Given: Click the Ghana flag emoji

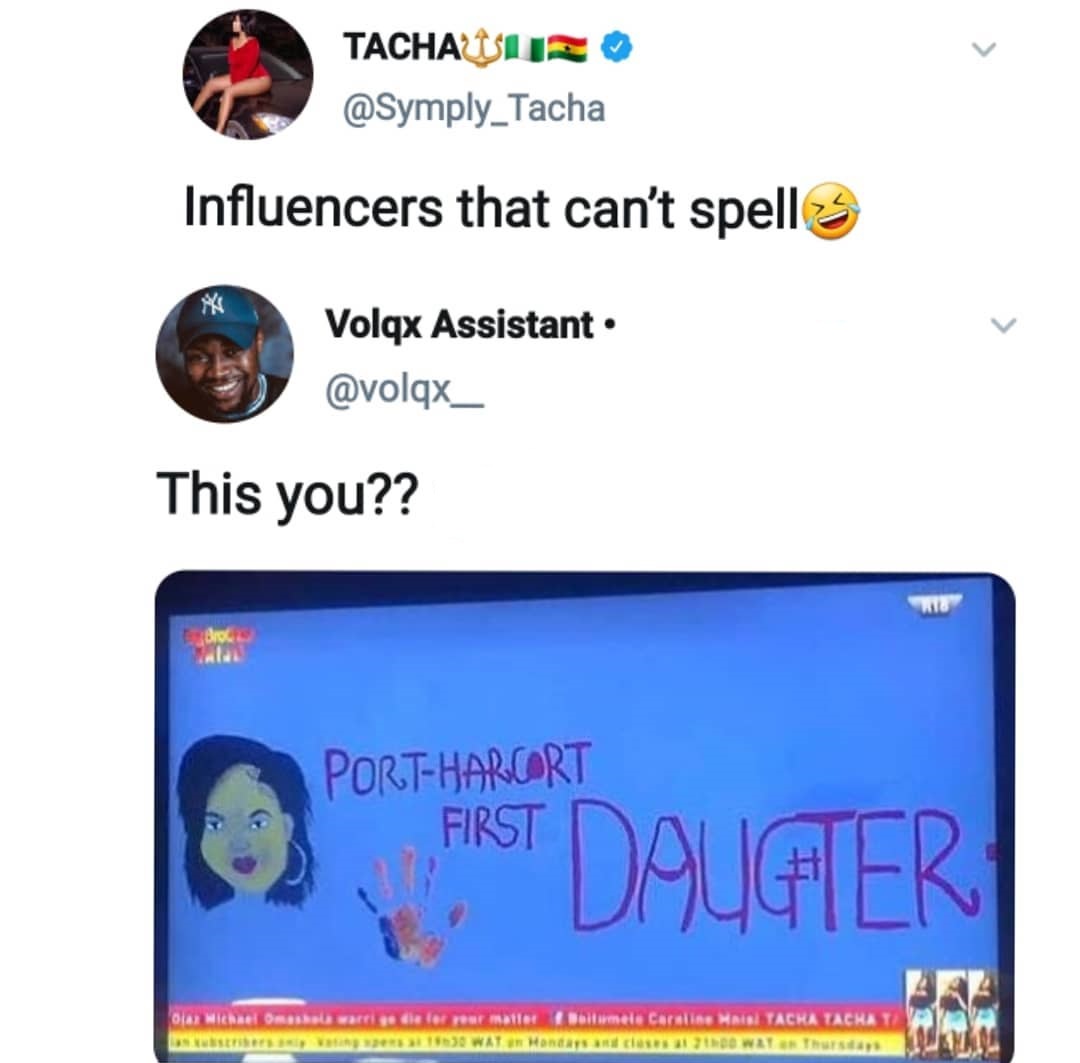Looking at the screenshot, I should [x=568, y=48].
